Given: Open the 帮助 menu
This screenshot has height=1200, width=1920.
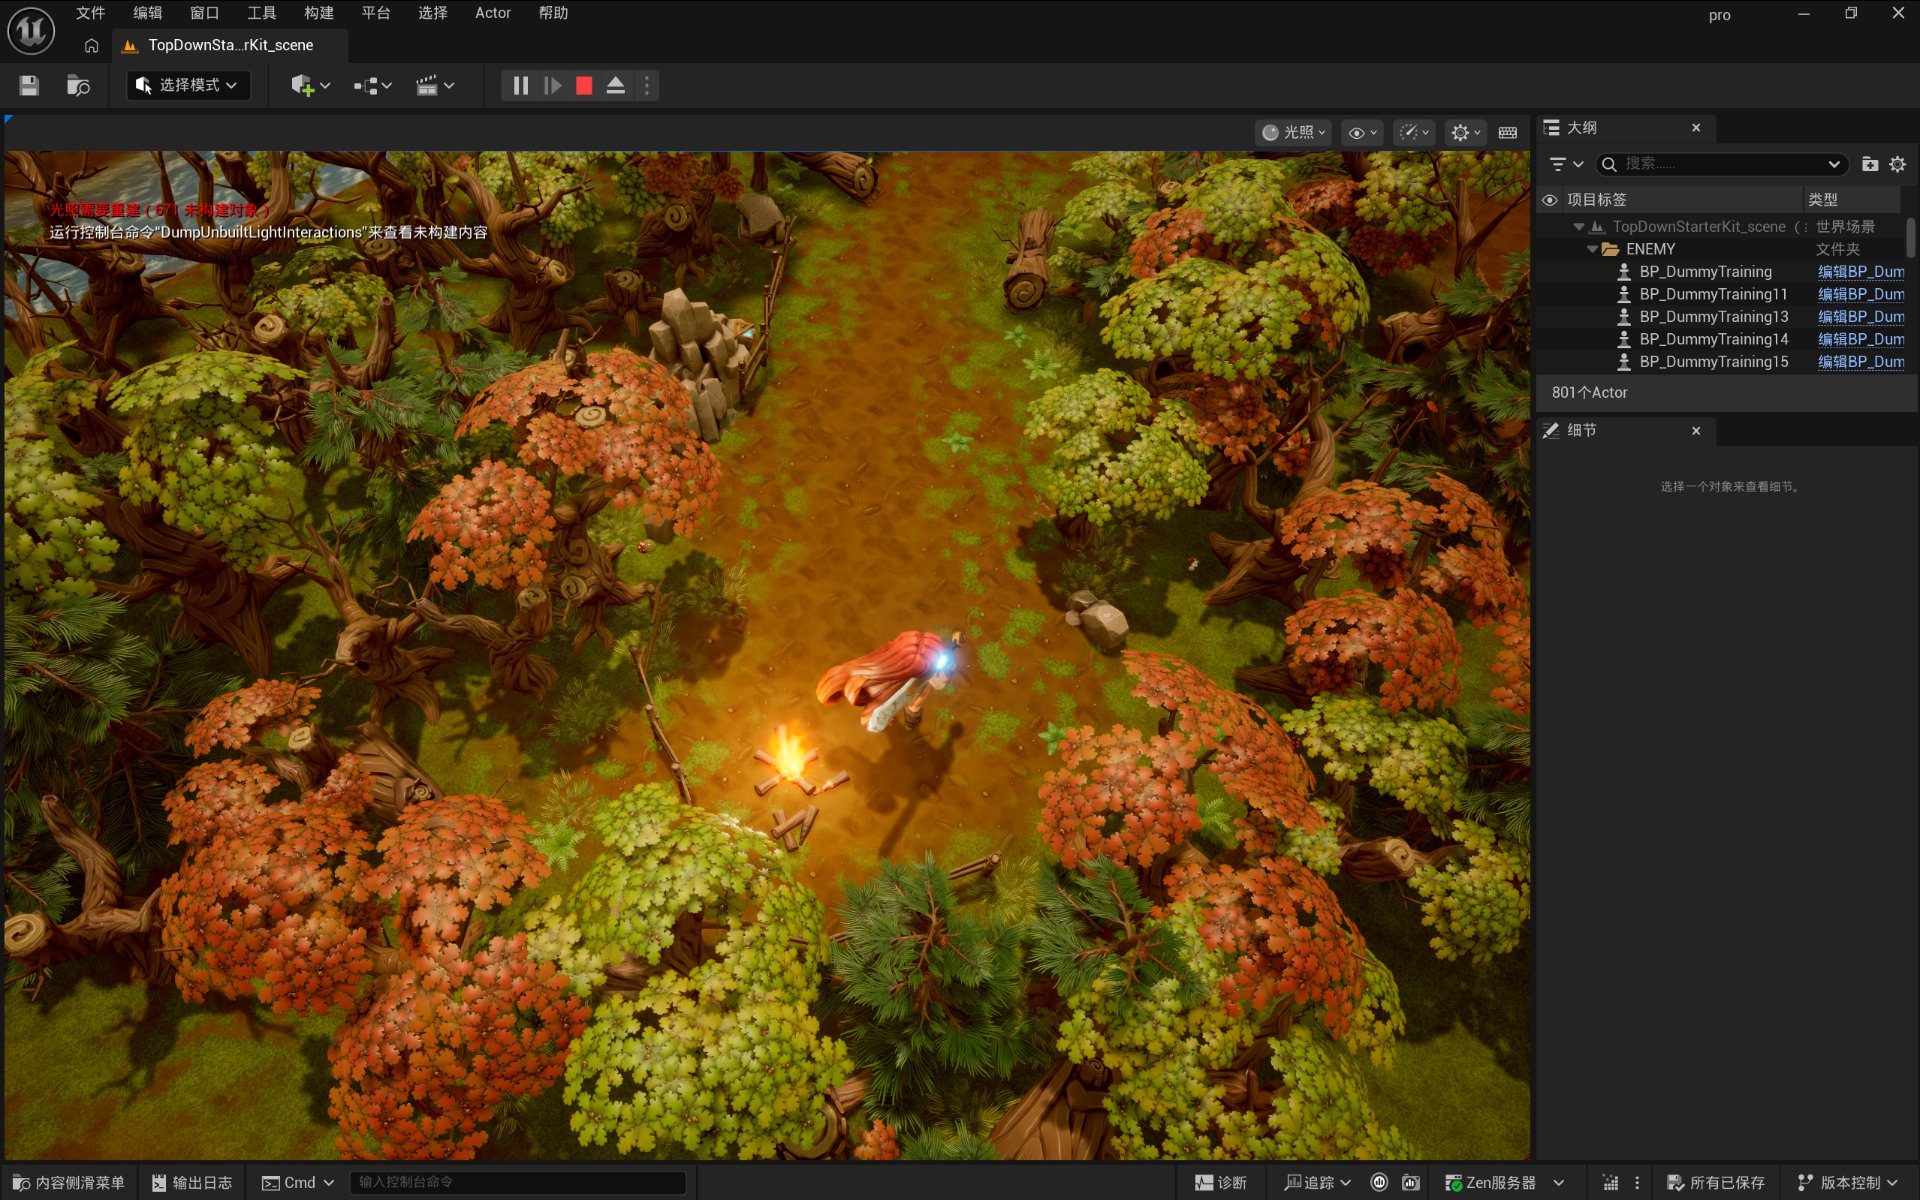Looking at the screenshot, I should (x=553, y=13).
